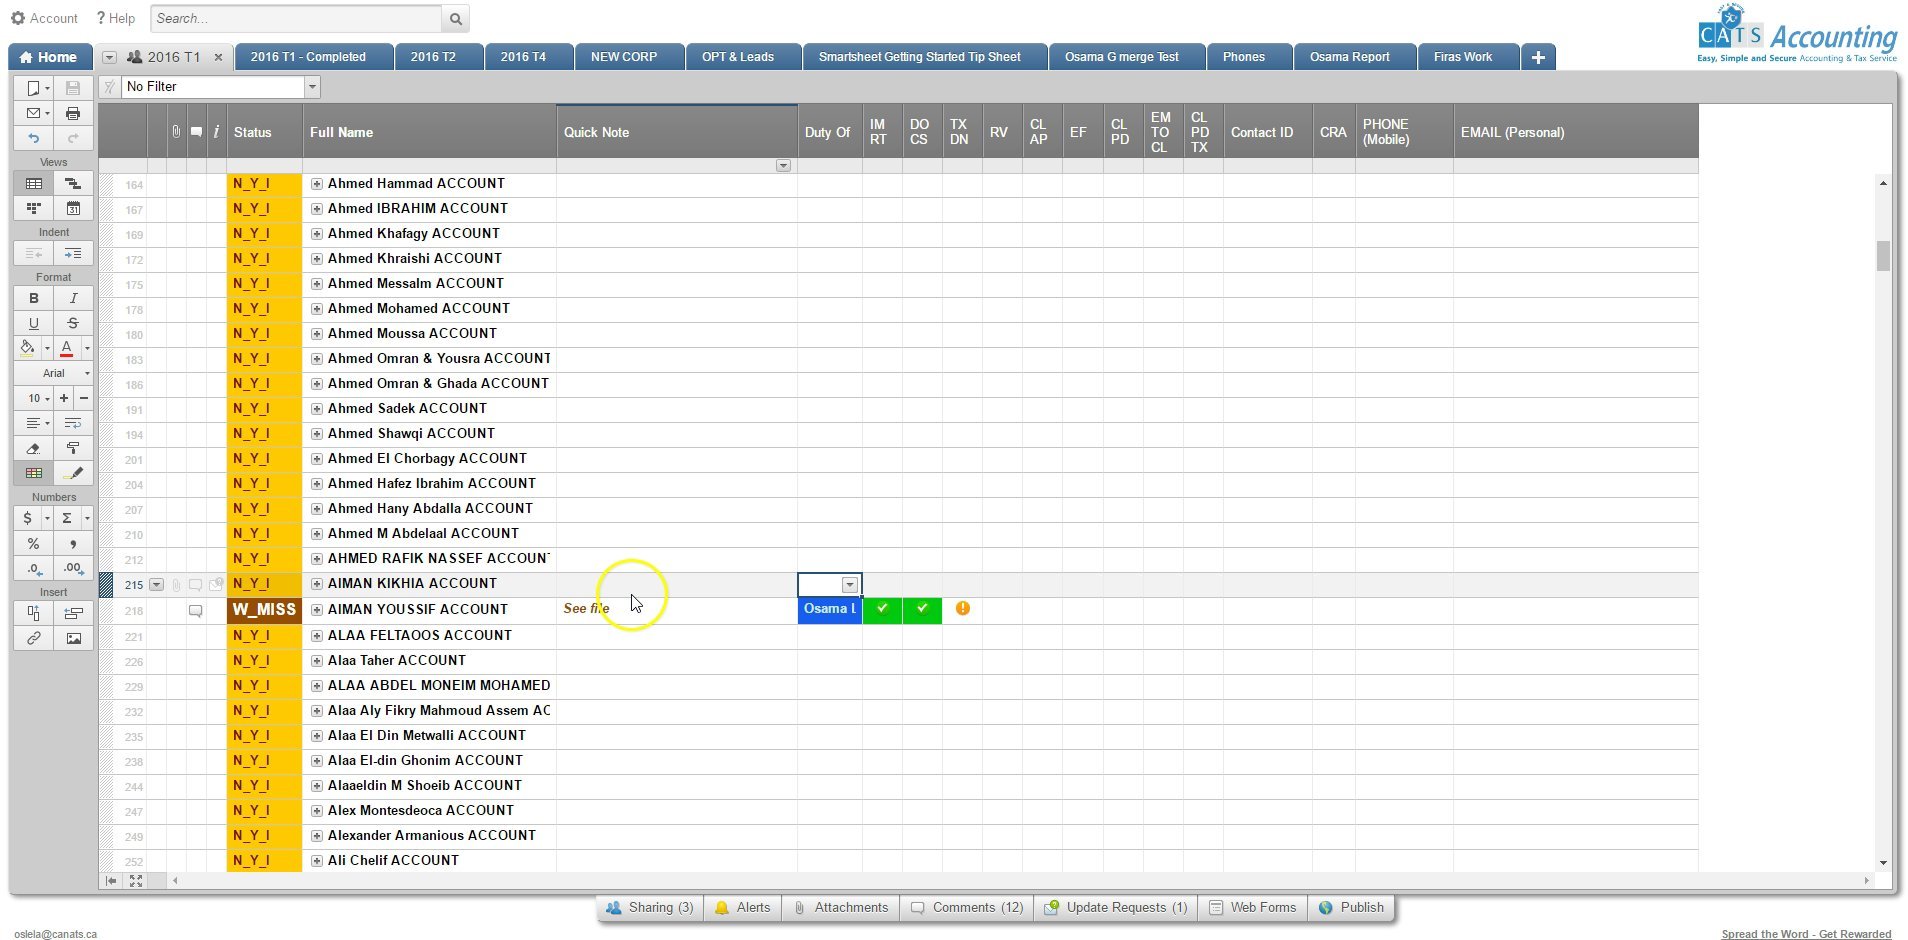Switch to Card View
1908x940 pixels.
pyautogui.click(x=33, y=208)
